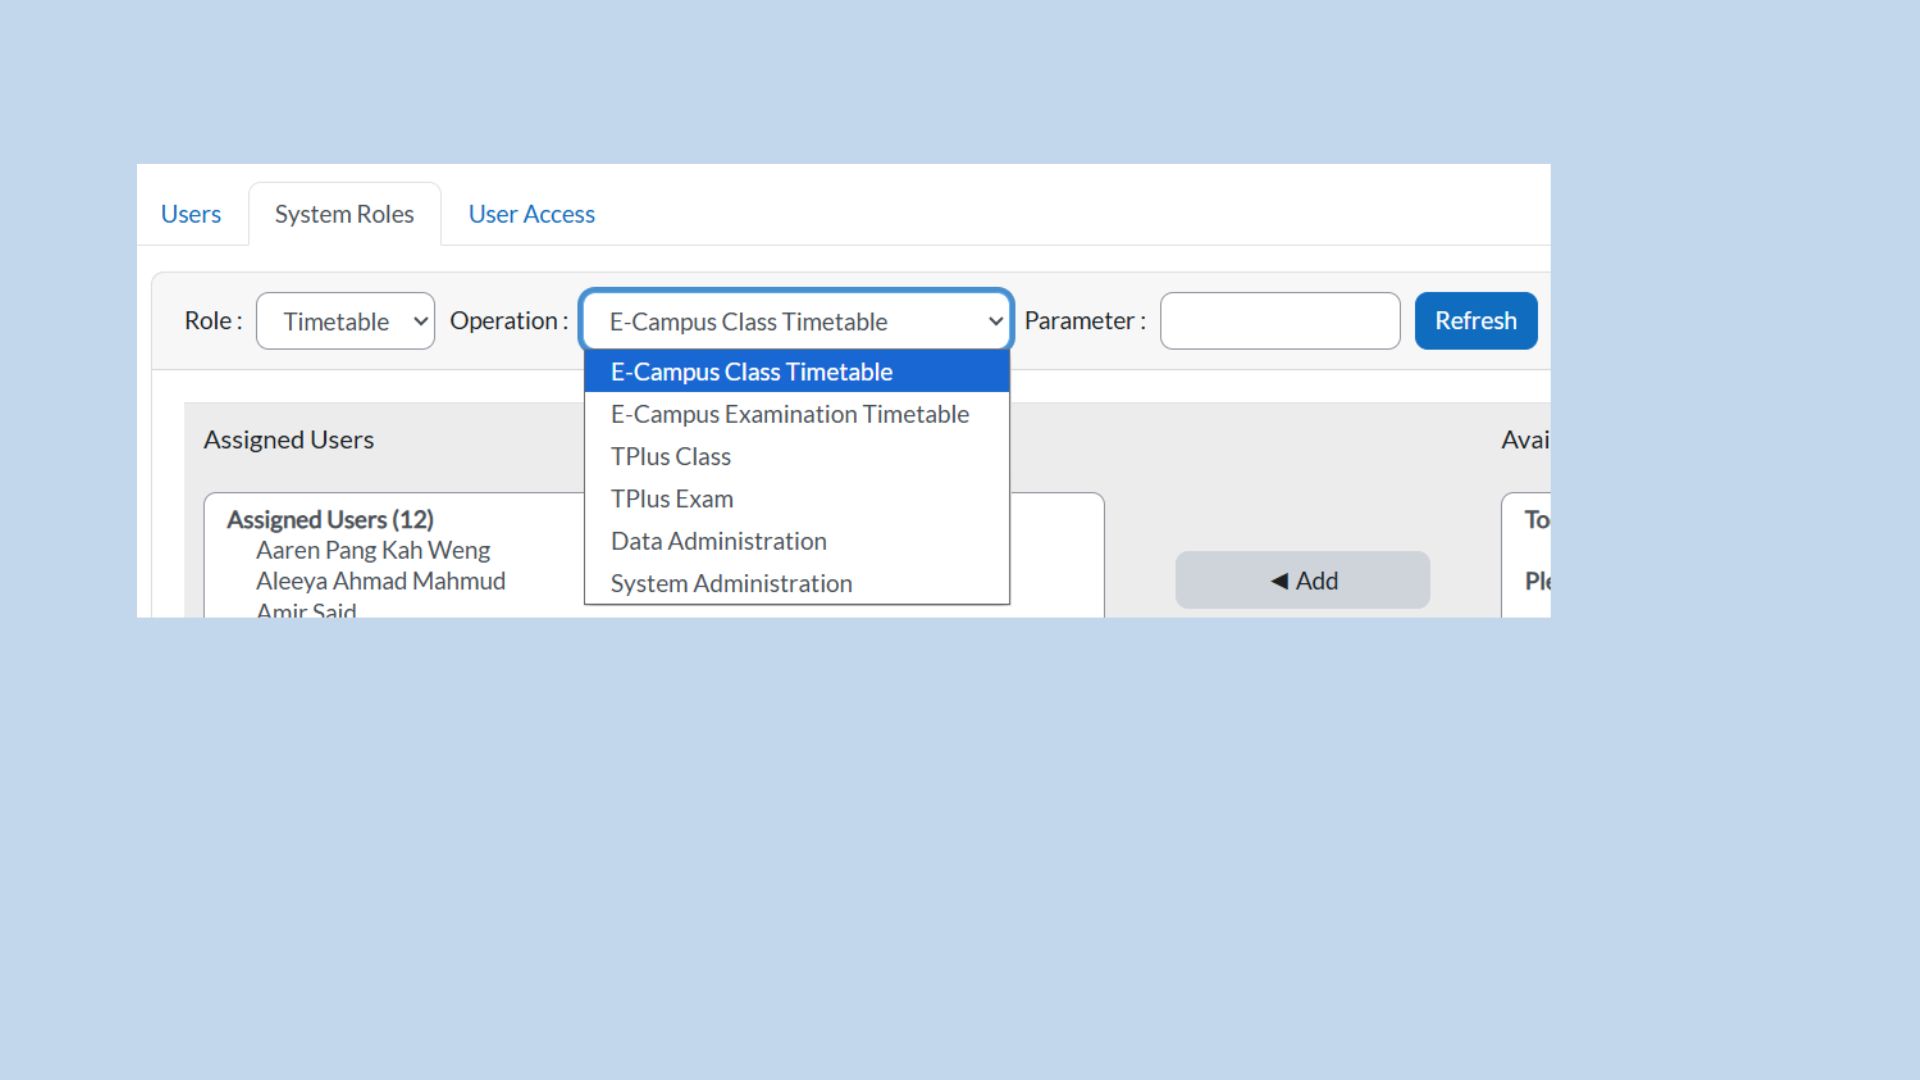1920x1080 pixels.
Task: Switch to the System Roles tab
Action: [x=344, y=214]
